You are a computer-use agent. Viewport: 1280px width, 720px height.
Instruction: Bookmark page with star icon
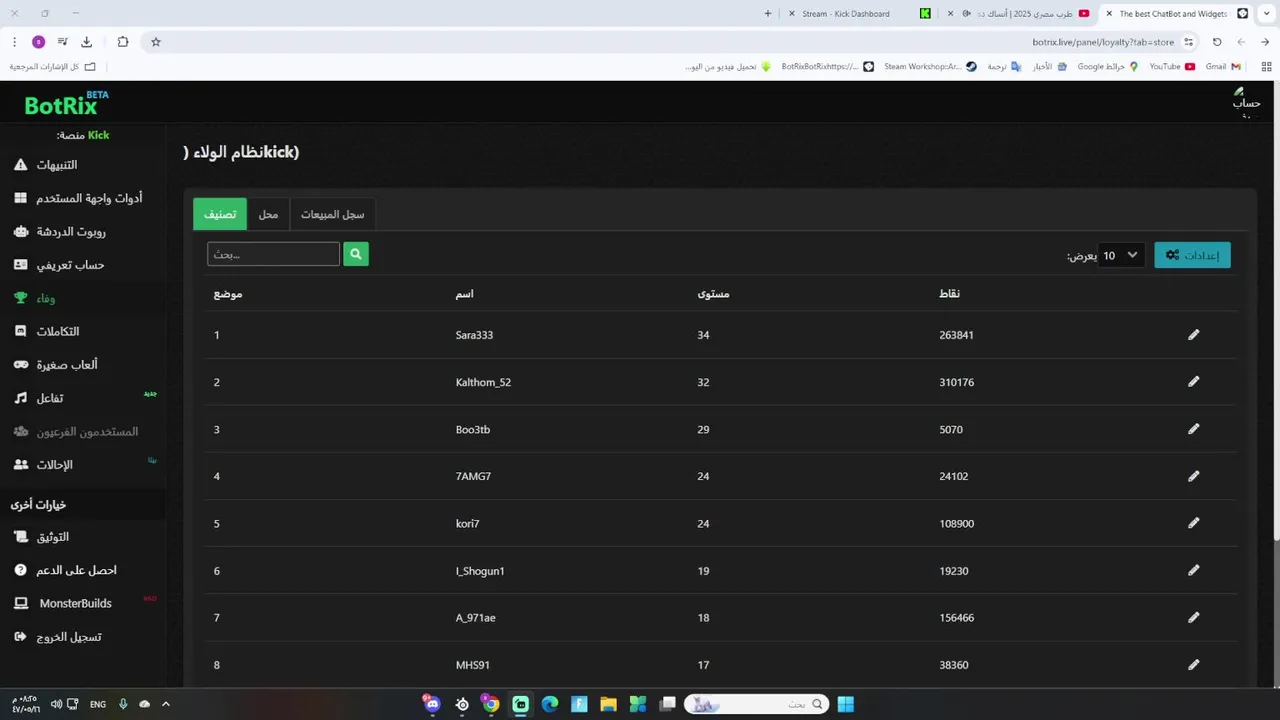tap(156, 42)
